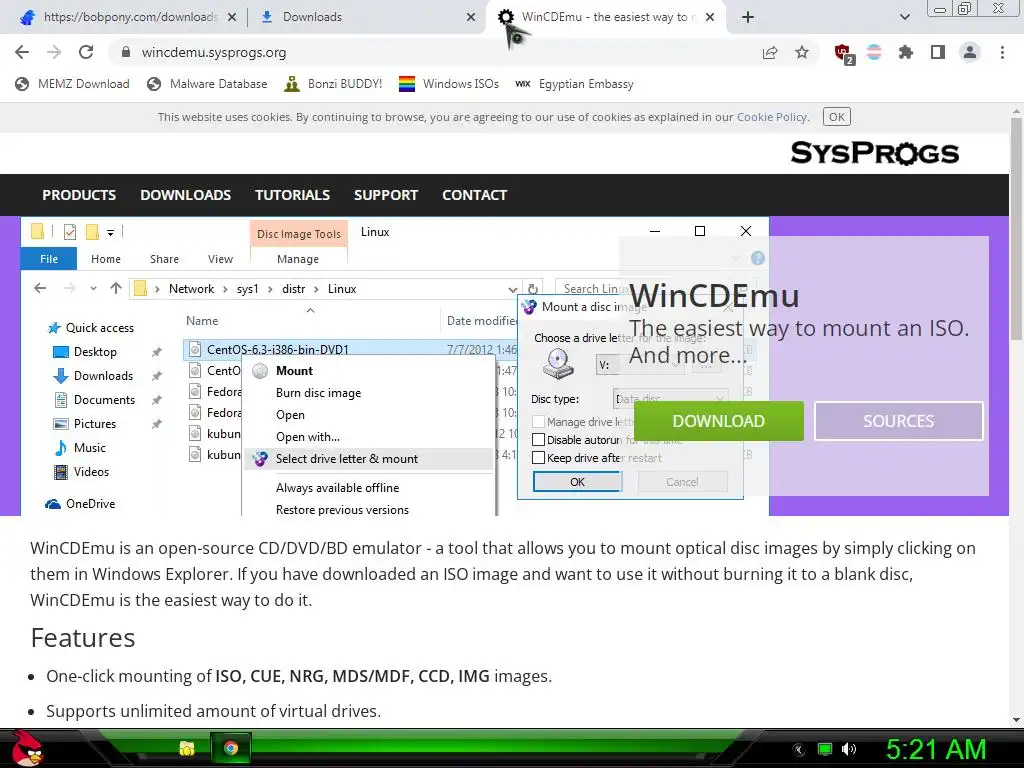Screen dimensions: 1024x768
Task: Select Downloads in banner Quick access list
Action: 103,376
